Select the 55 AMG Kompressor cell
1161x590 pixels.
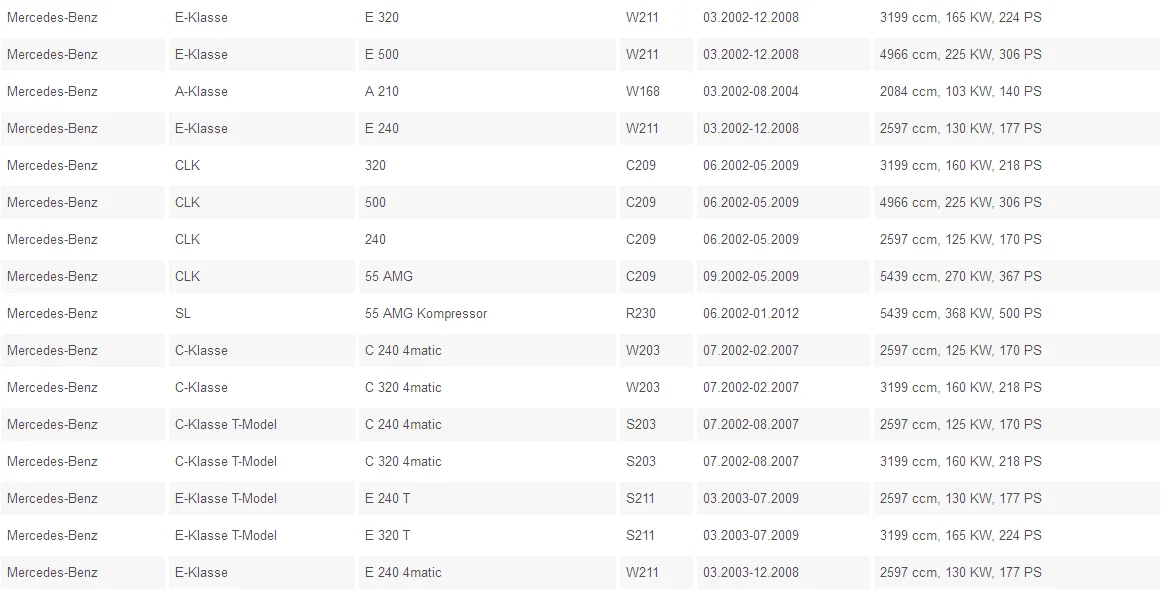487,313
